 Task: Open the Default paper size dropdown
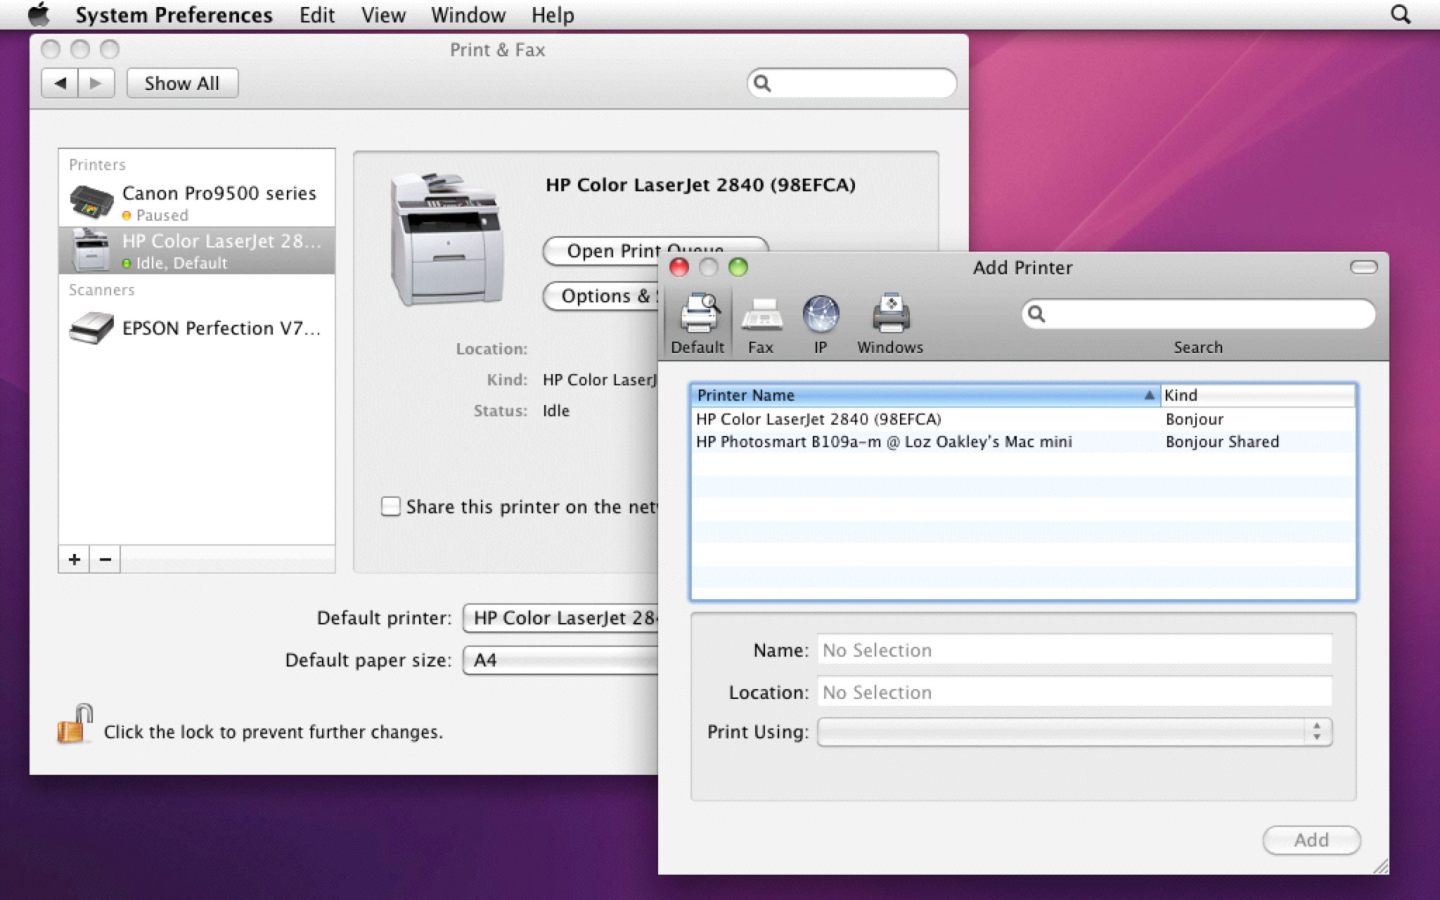click(561, 660)
